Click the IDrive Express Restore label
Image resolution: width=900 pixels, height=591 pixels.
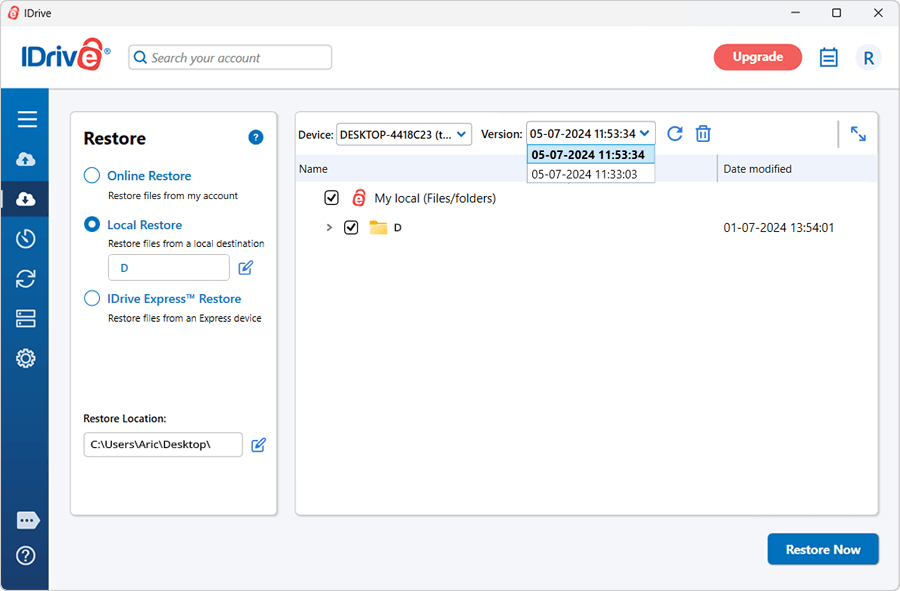pyautogui.click(x=174, y=298)
